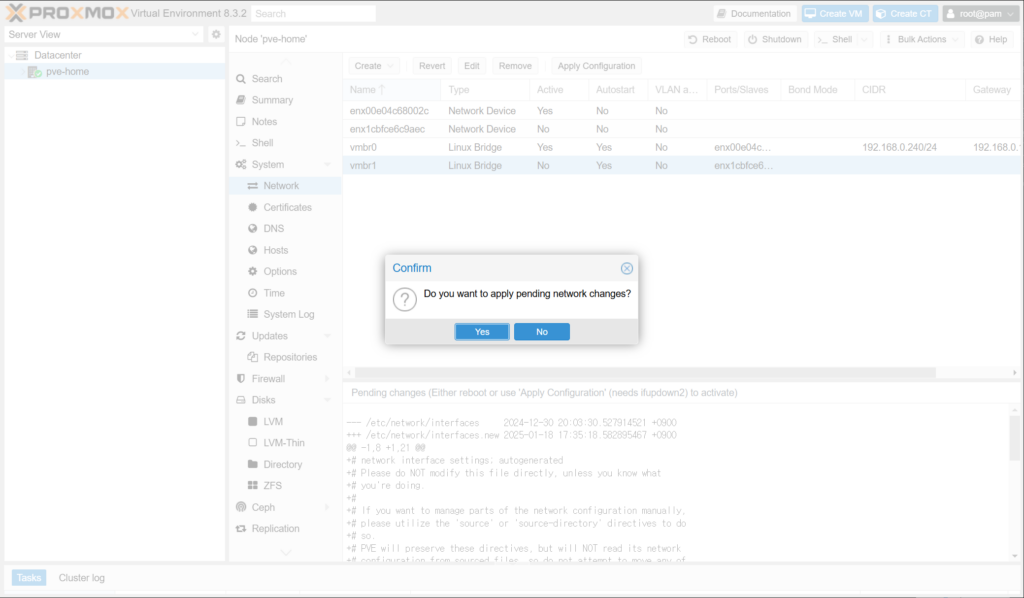Open the Help button in toolbar
The height and width of the screenshot is (598, 1024).
(990, 39)
